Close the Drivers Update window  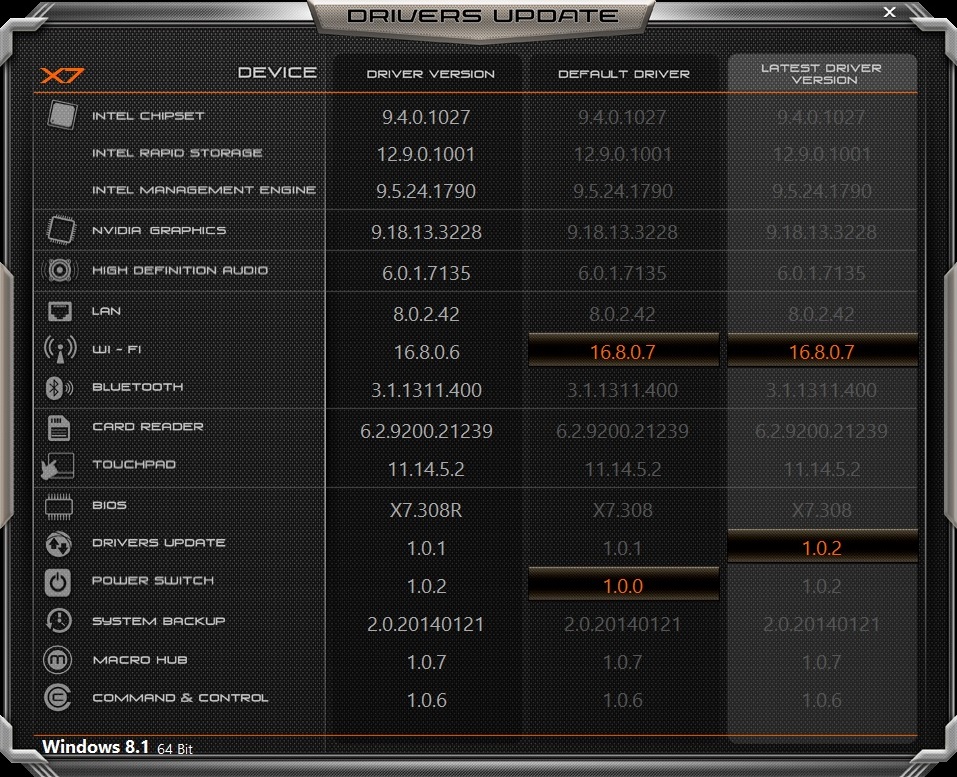click(890, 12)
